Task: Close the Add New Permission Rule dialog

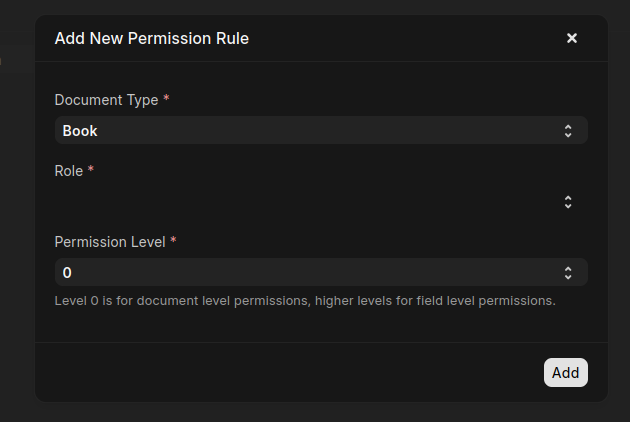Action: [x=572, y=38]
